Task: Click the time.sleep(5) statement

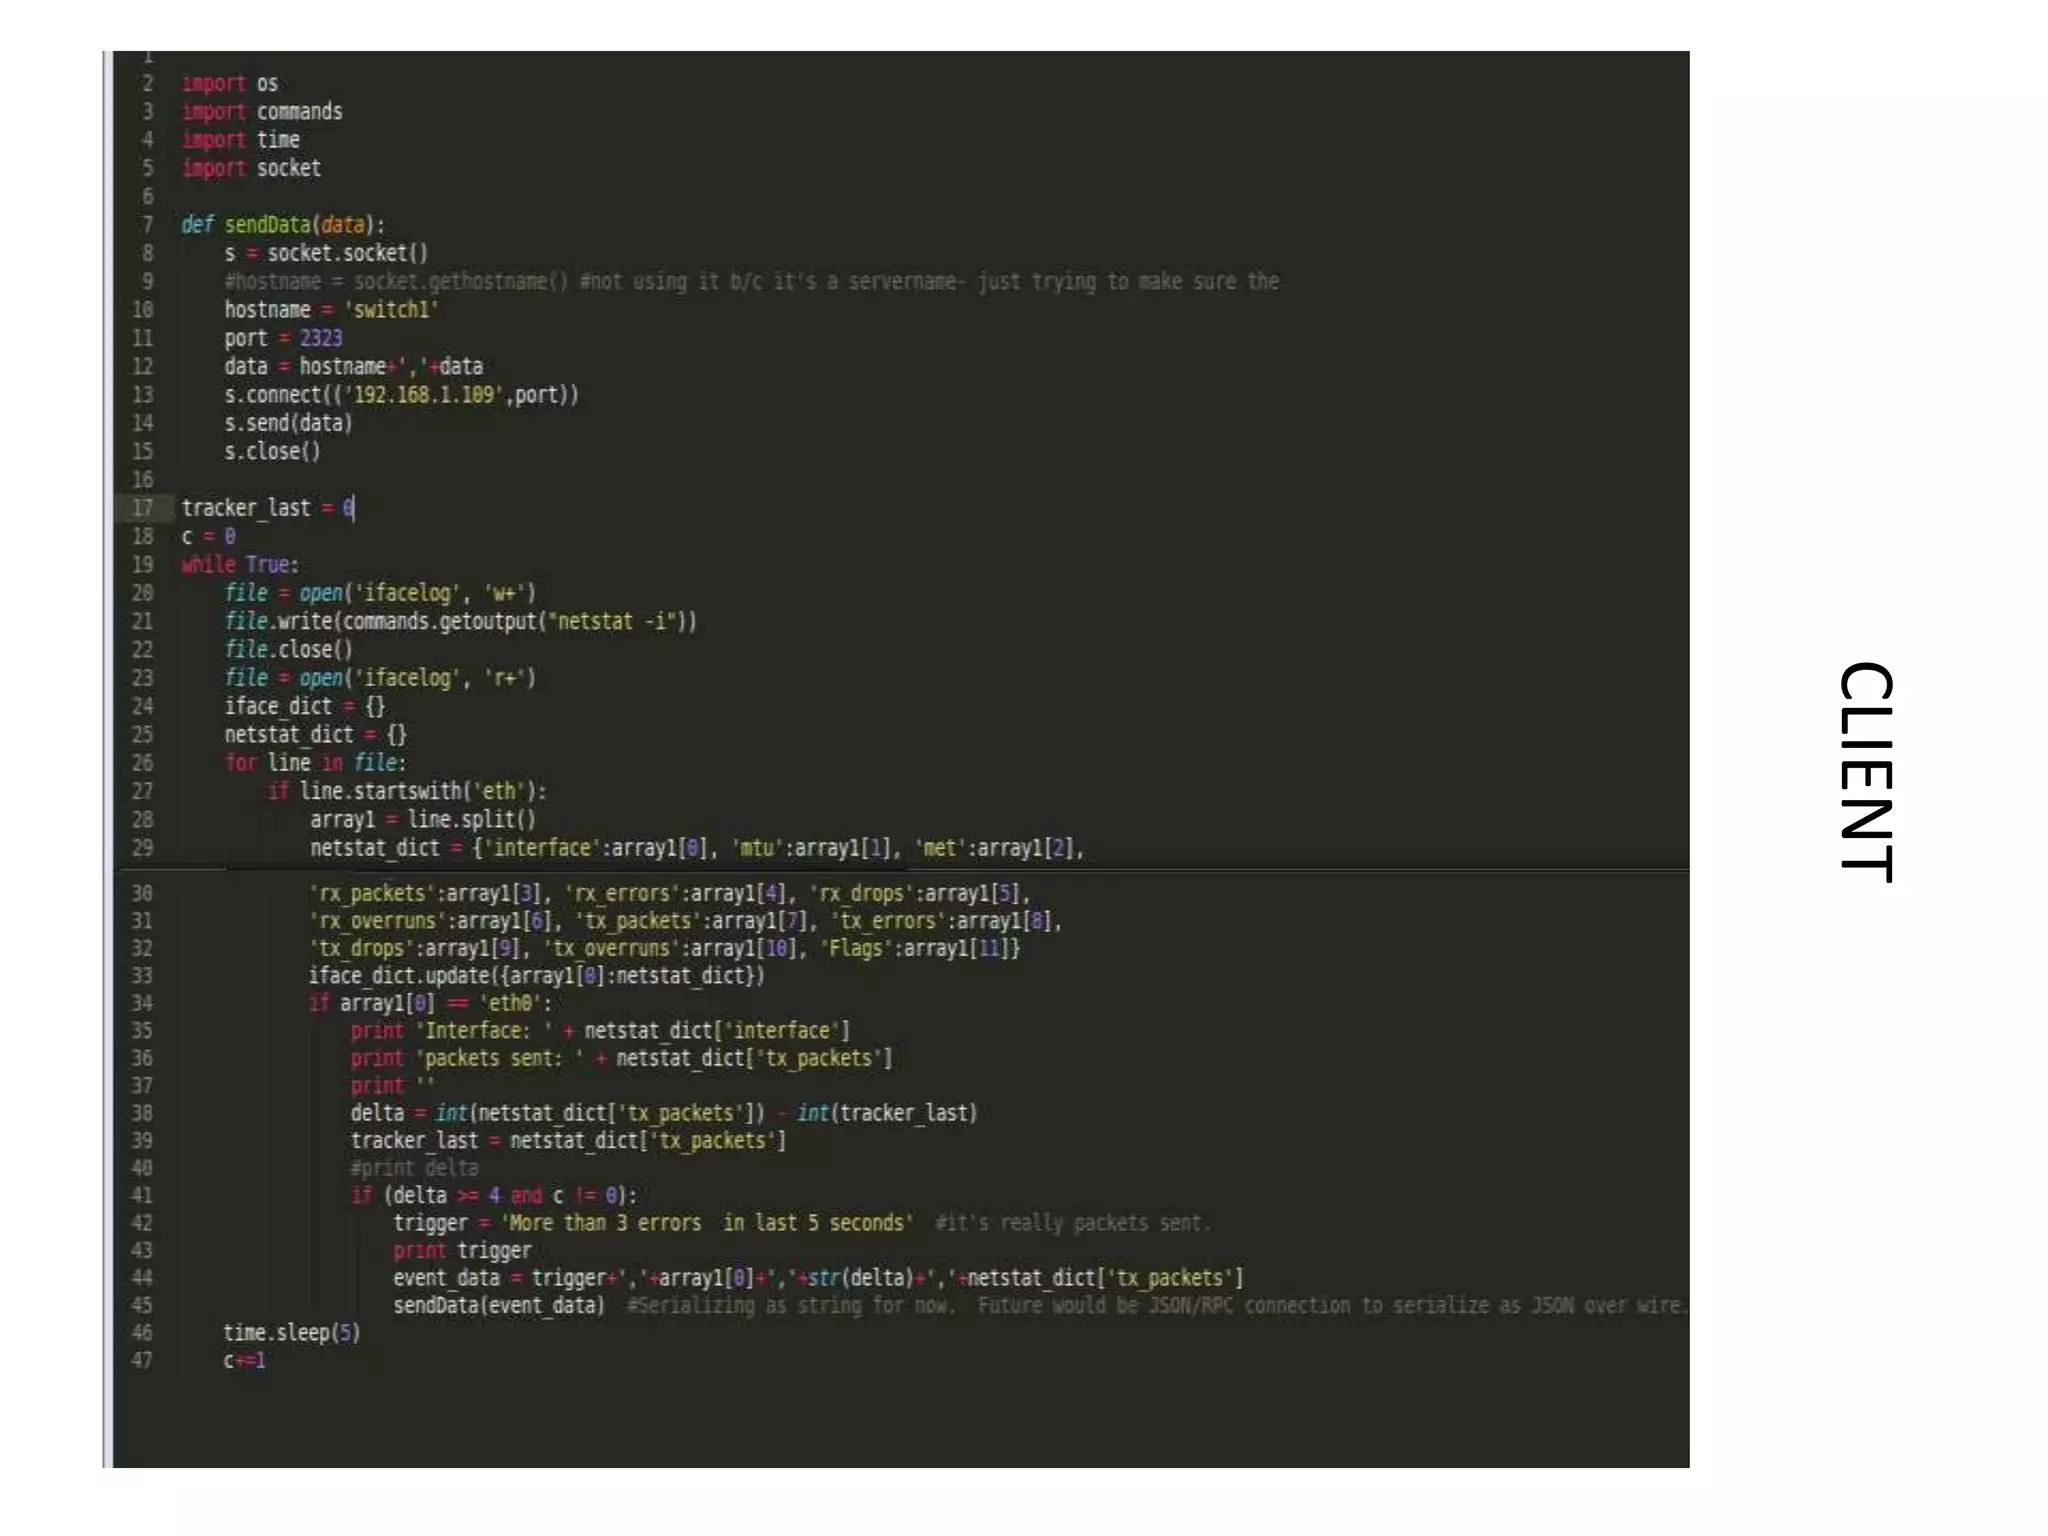Action: tap(291, 1333)
